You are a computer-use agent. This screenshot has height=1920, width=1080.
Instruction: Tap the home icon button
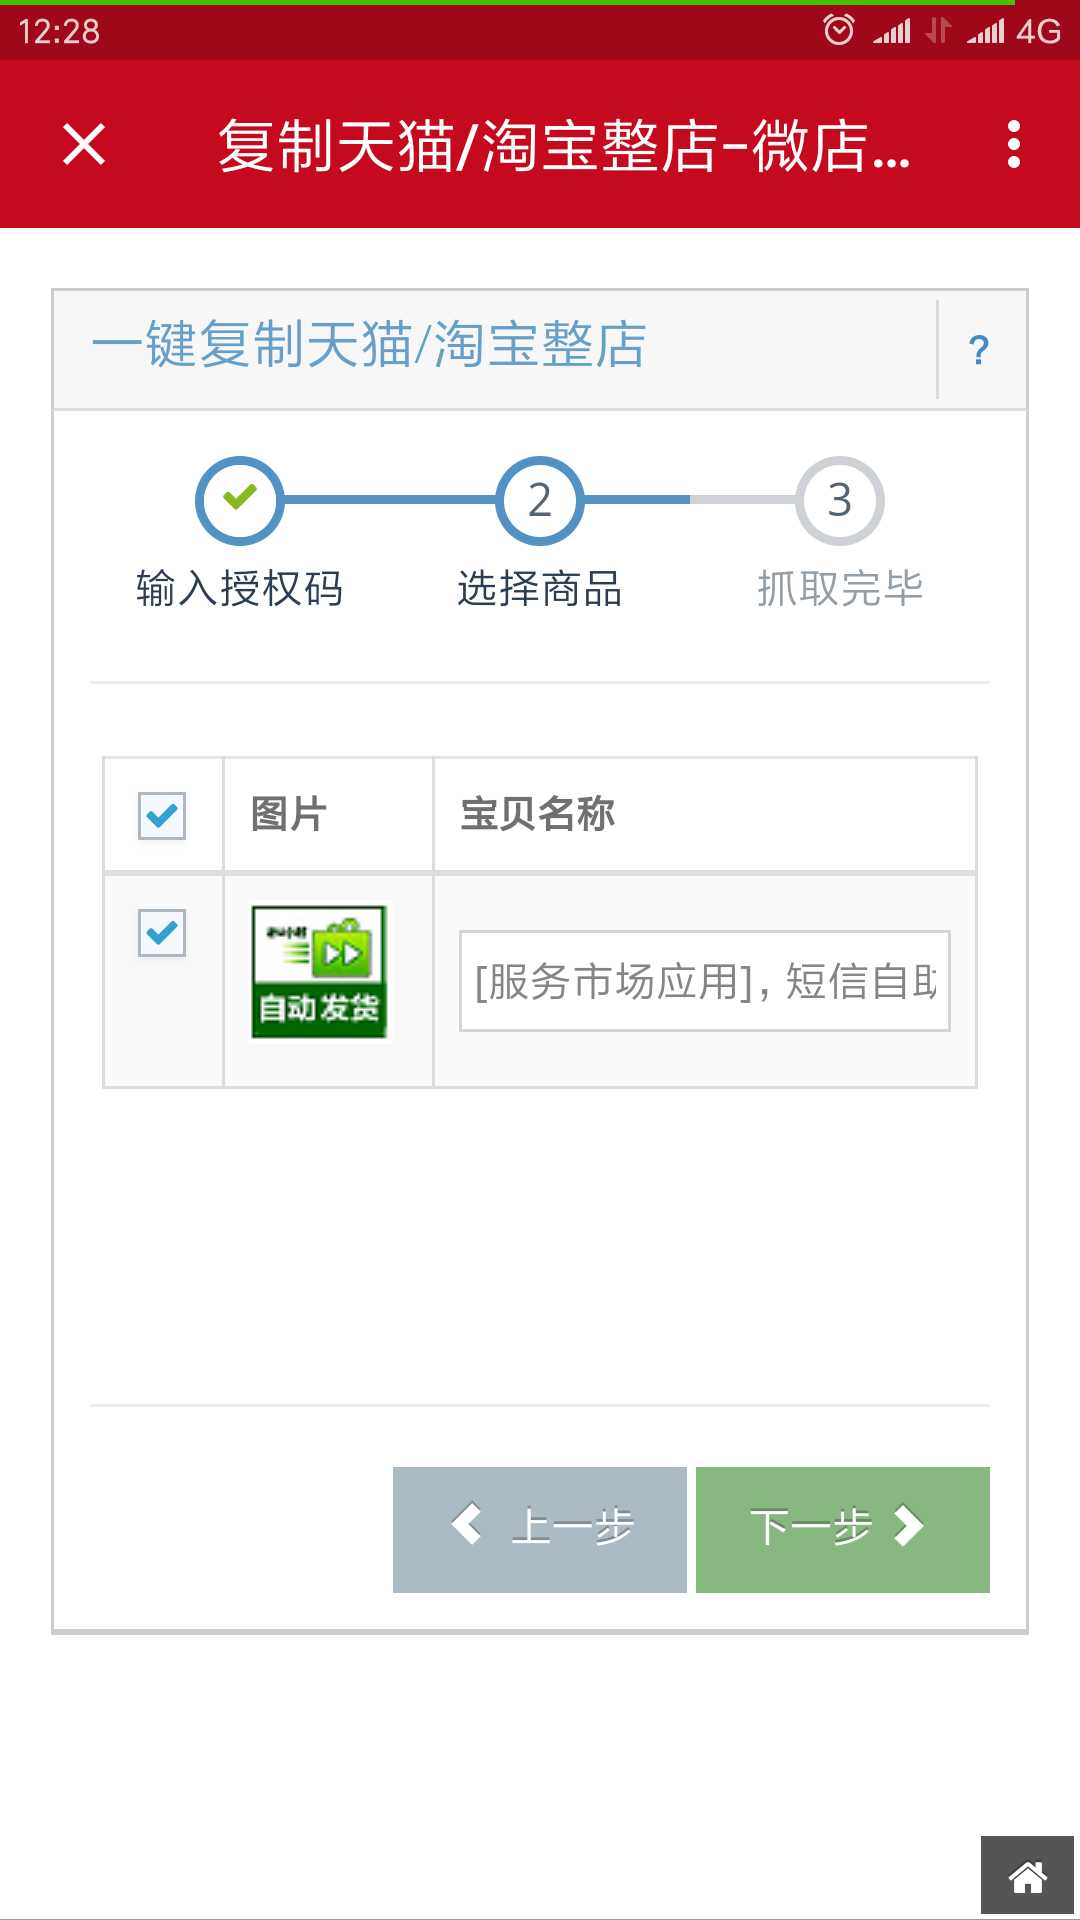(x=1027, y=1876)
